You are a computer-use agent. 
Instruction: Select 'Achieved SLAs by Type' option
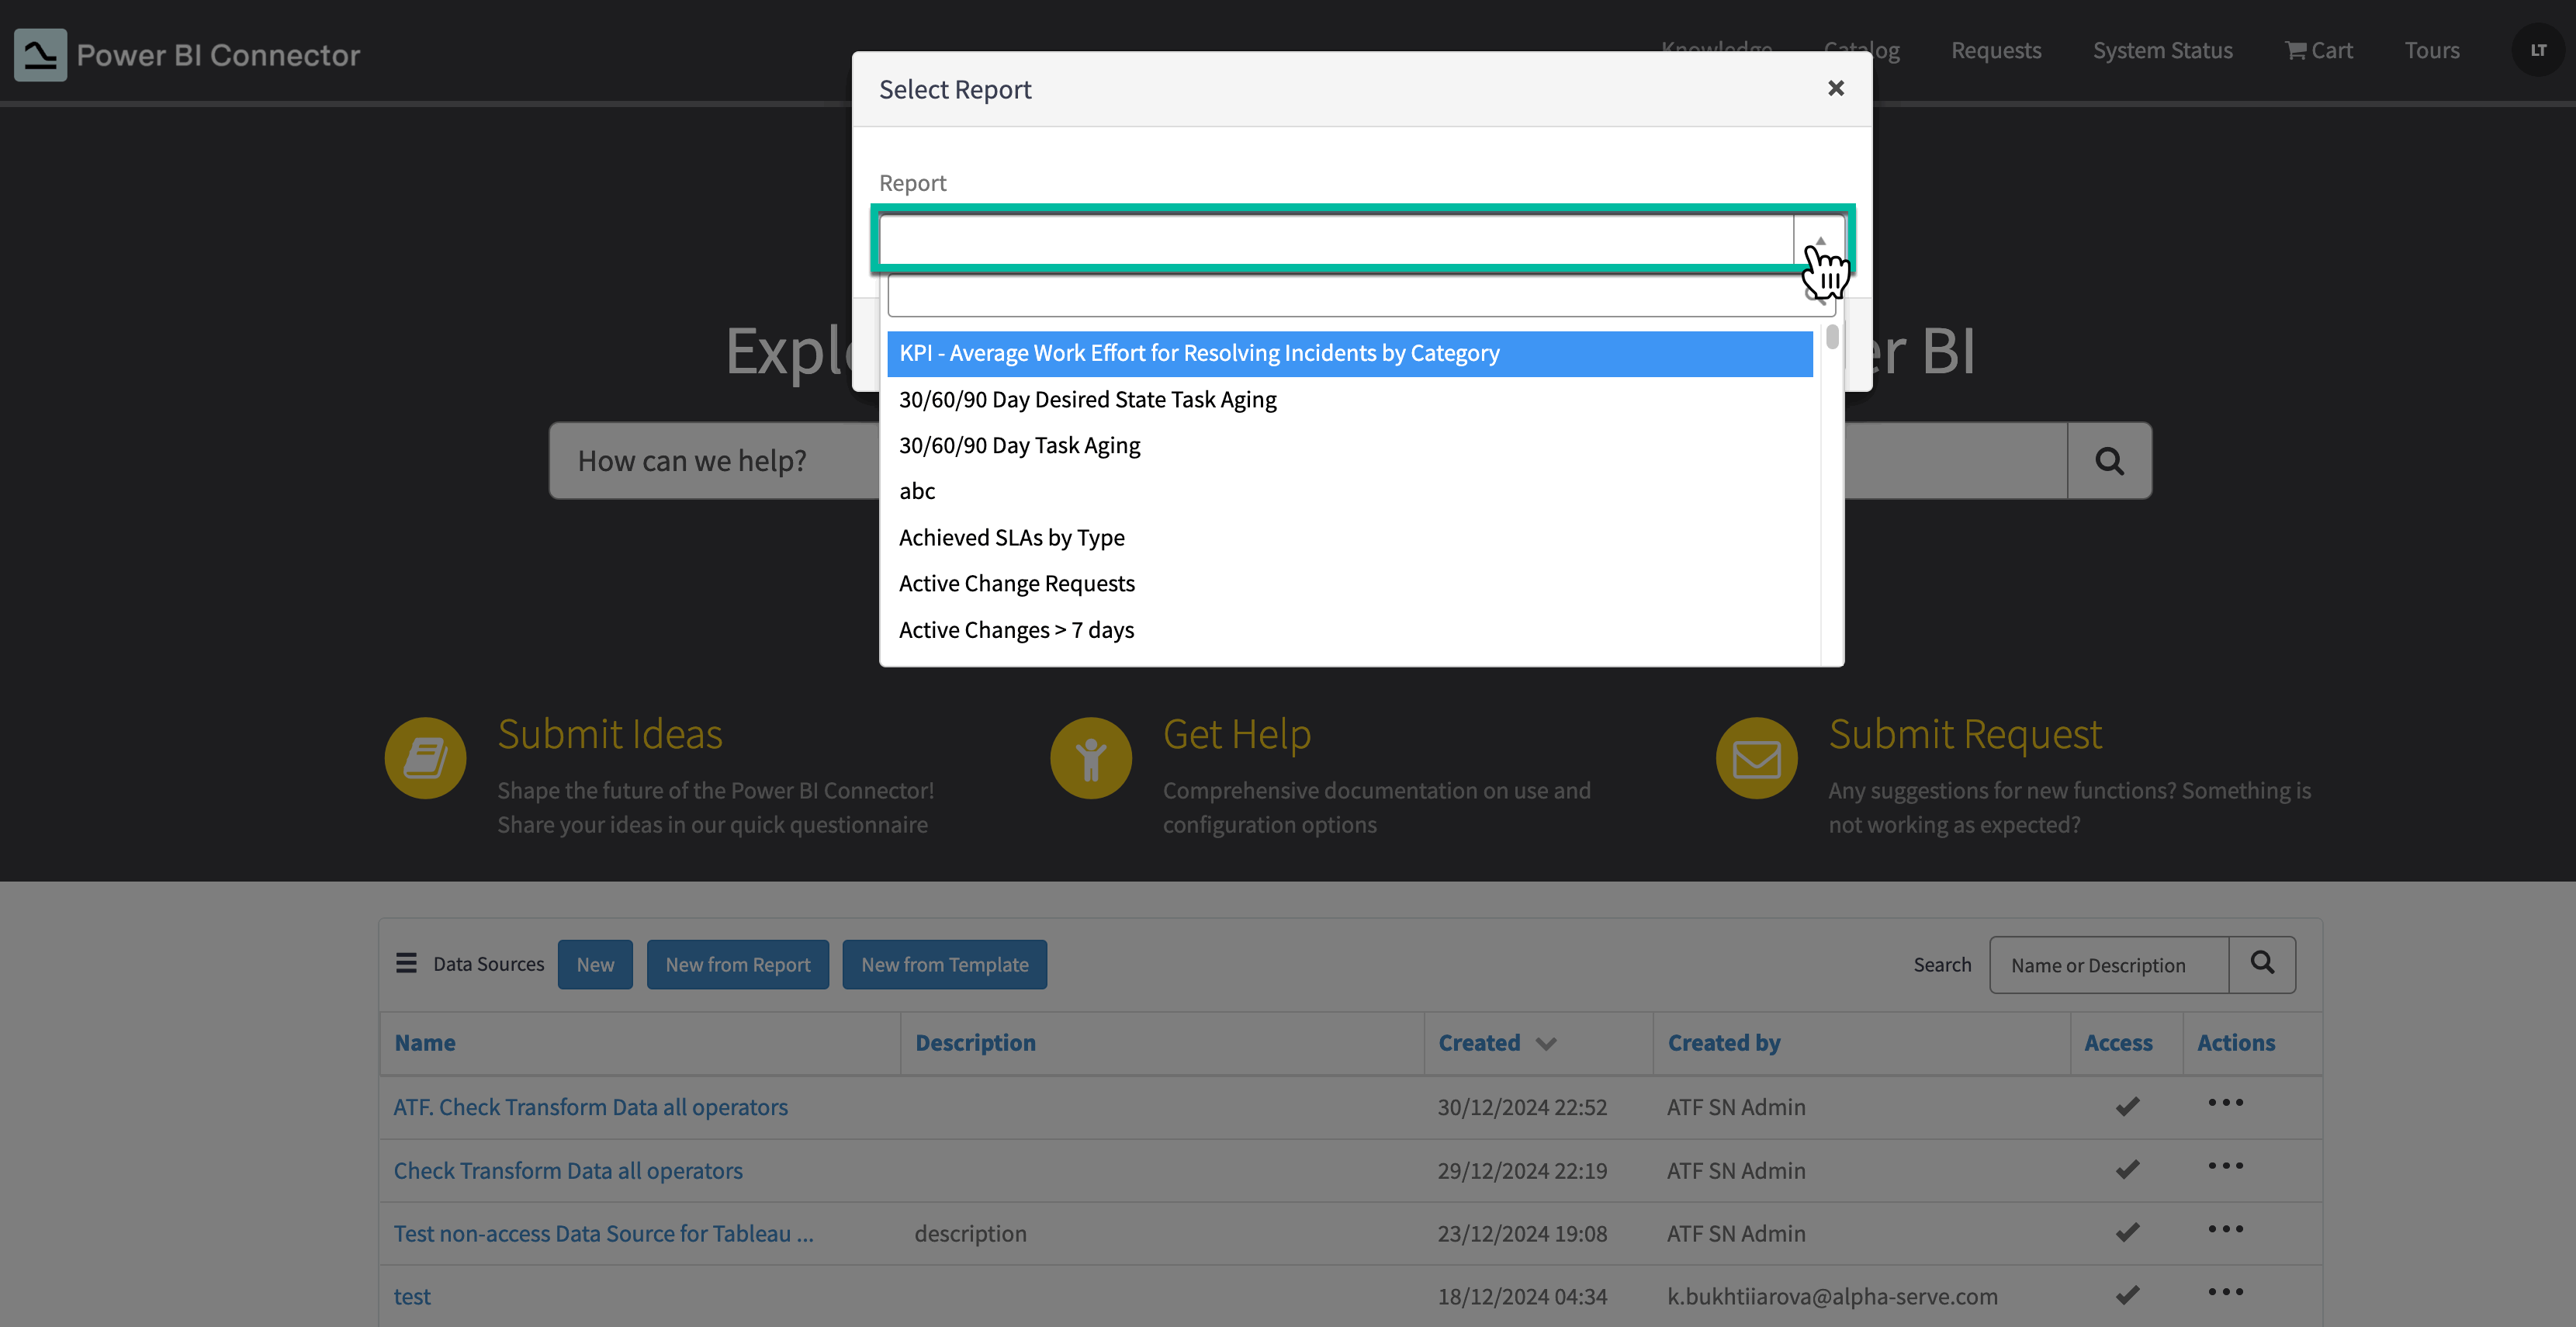pos(1011,538)
